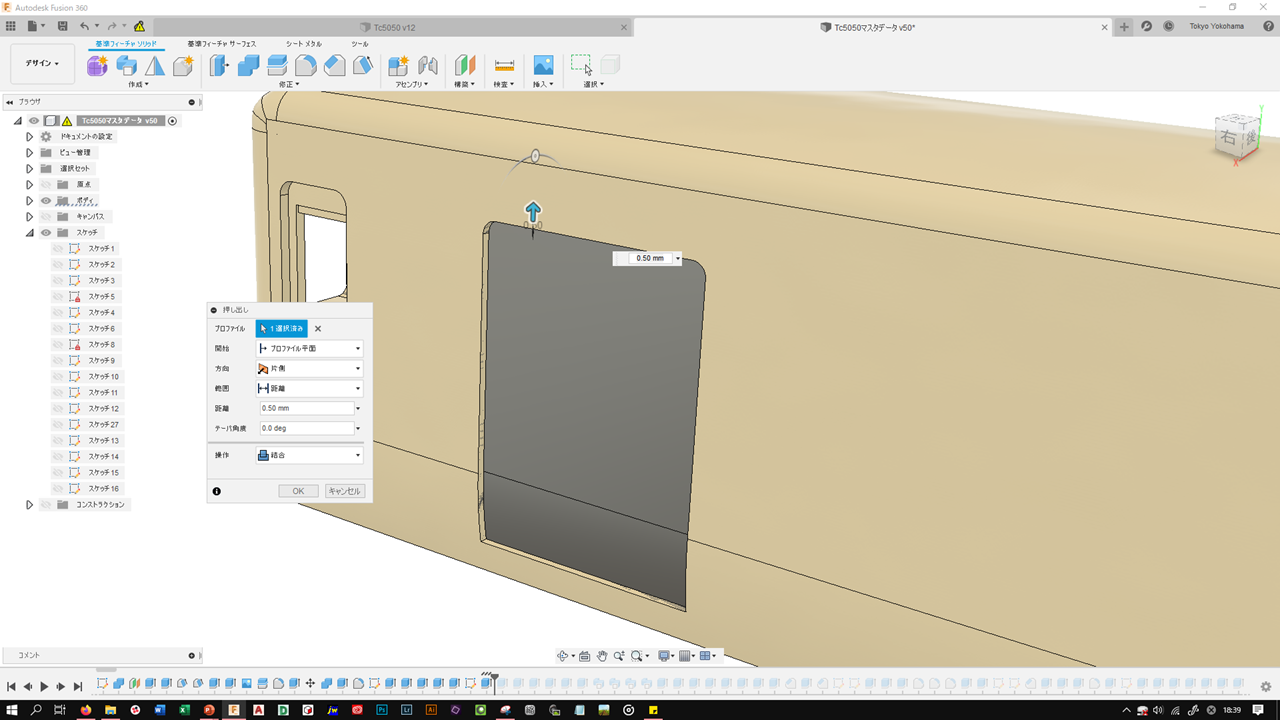
Task: Show スケッチ1 using its eye icon
Action: coord(58,248)
